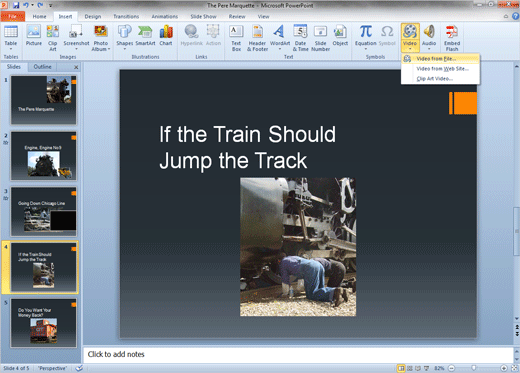Insert a Table from the ribbon
This screenshot has height=373, width=520.
coord(11,37)
